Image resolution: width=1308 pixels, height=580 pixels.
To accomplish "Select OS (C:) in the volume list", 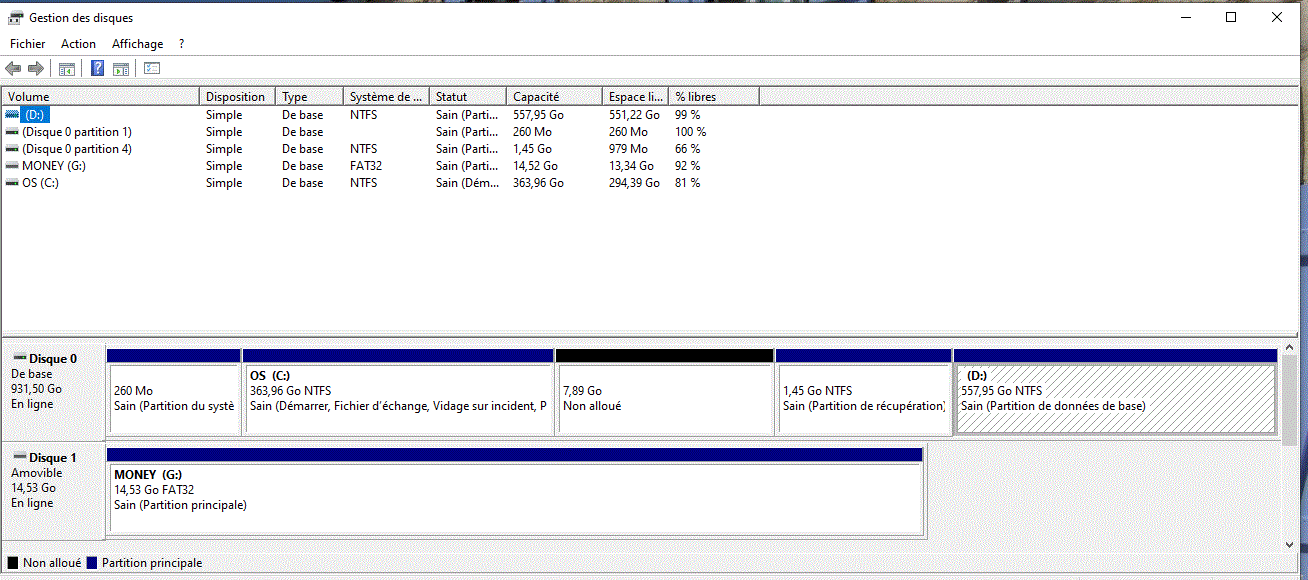I will click(40, 183).
